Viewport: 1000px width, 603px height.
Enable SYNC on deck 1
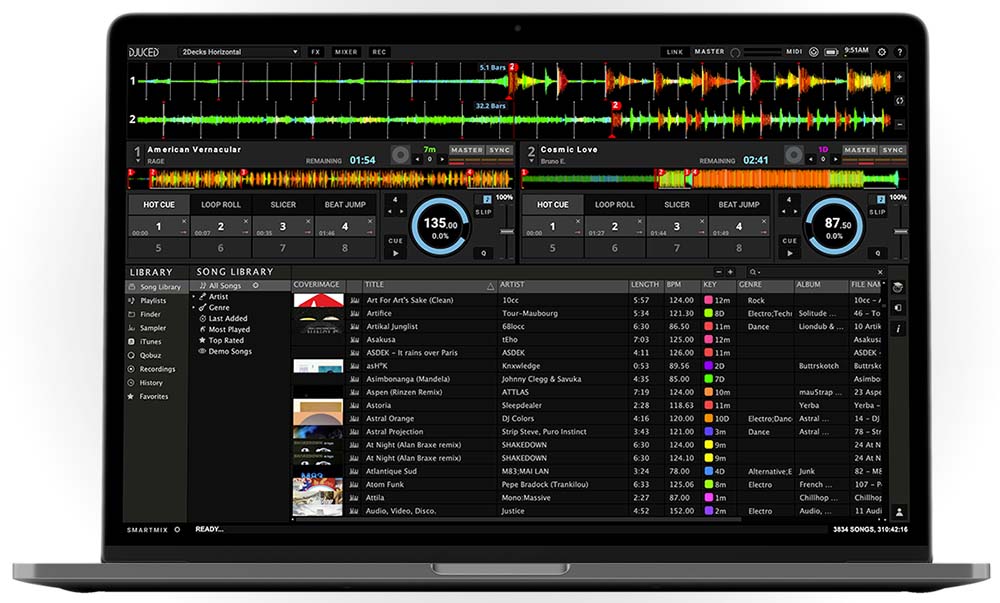point(500,150)
